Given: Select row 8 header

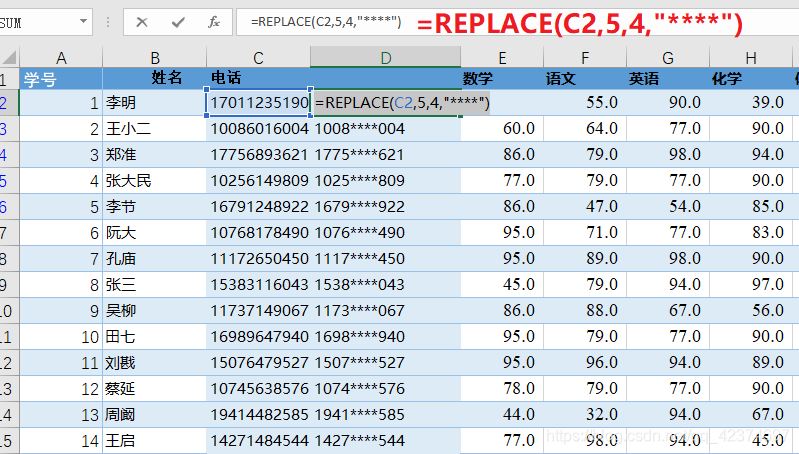Looking at the screenshot, I should (x=9, y=259).
